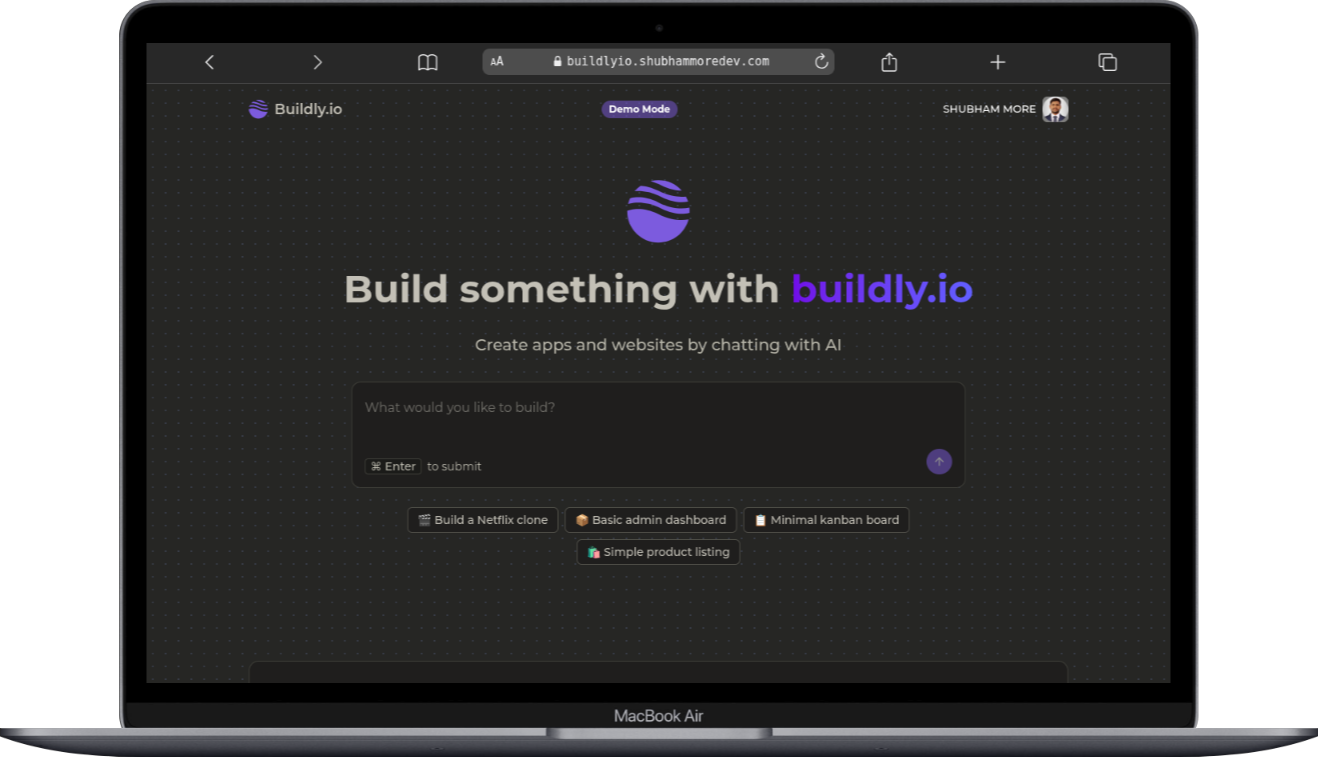Click the Buildly.io logo in the header
The image size is (1318, 757).
tap(294, 108)
